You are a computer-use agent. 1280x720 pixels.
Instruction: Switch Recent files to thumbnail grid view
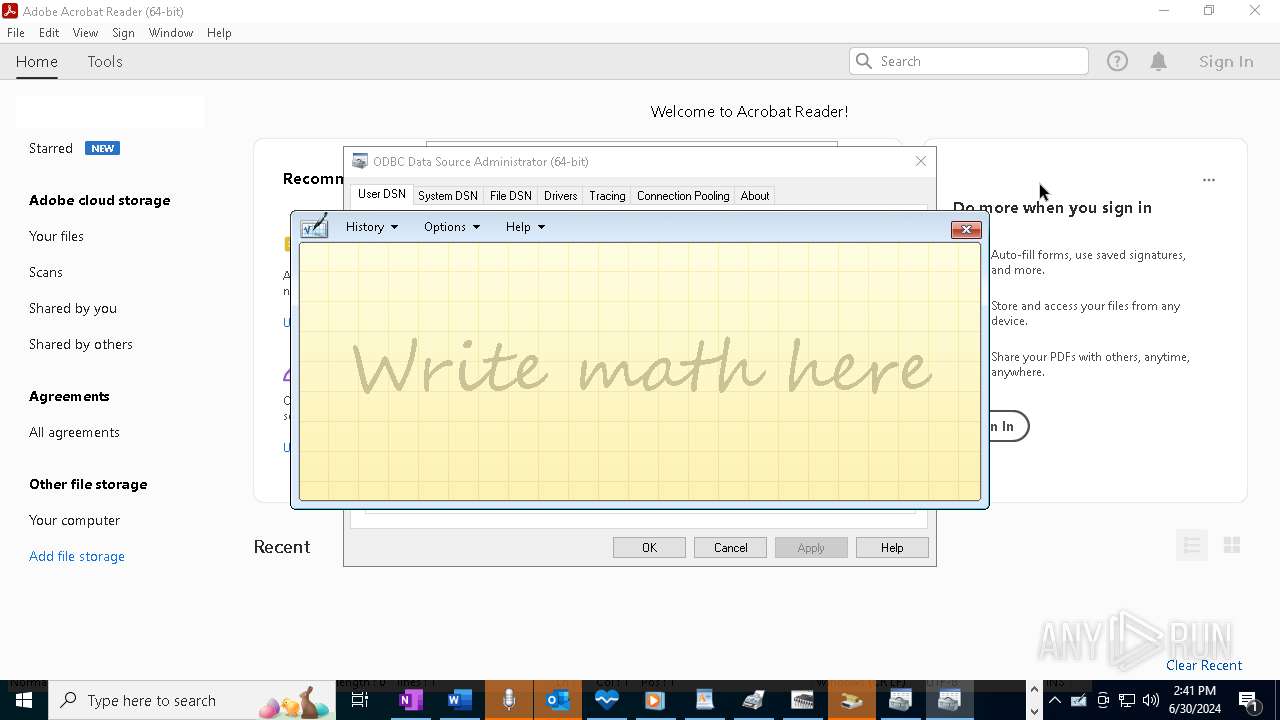click(1232, 545)
